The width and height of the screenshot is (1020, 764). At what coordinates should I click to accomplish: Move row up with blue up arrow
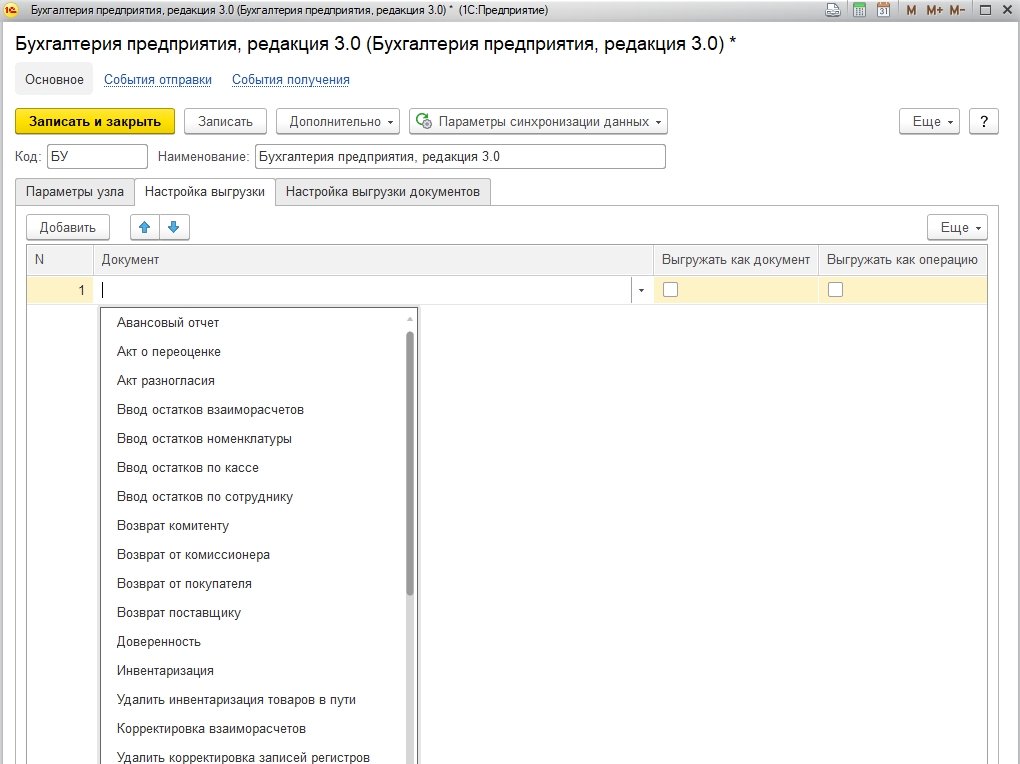click(145, 227)
